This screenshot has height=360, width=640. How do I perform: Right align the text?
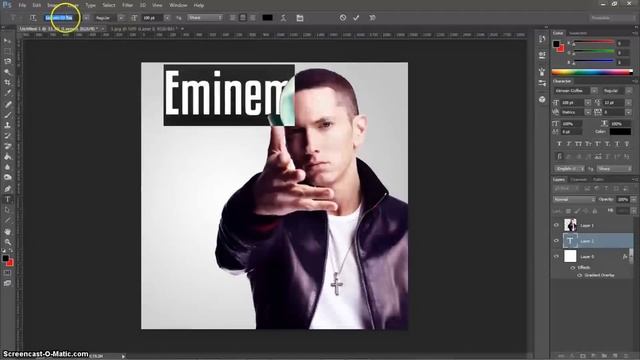pos(253,18)
